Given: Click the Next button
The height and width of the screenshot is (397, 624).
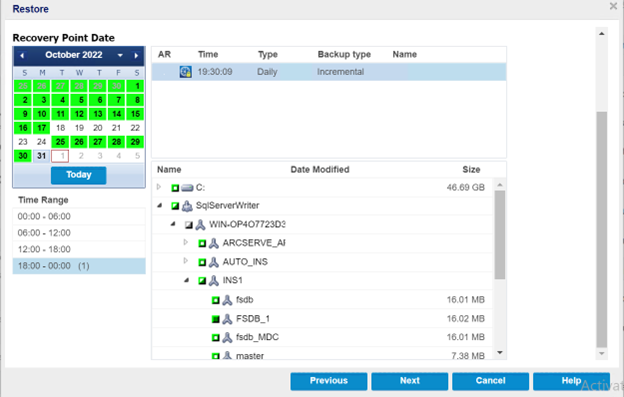Looking at the screenshot, I should (410, 381).
